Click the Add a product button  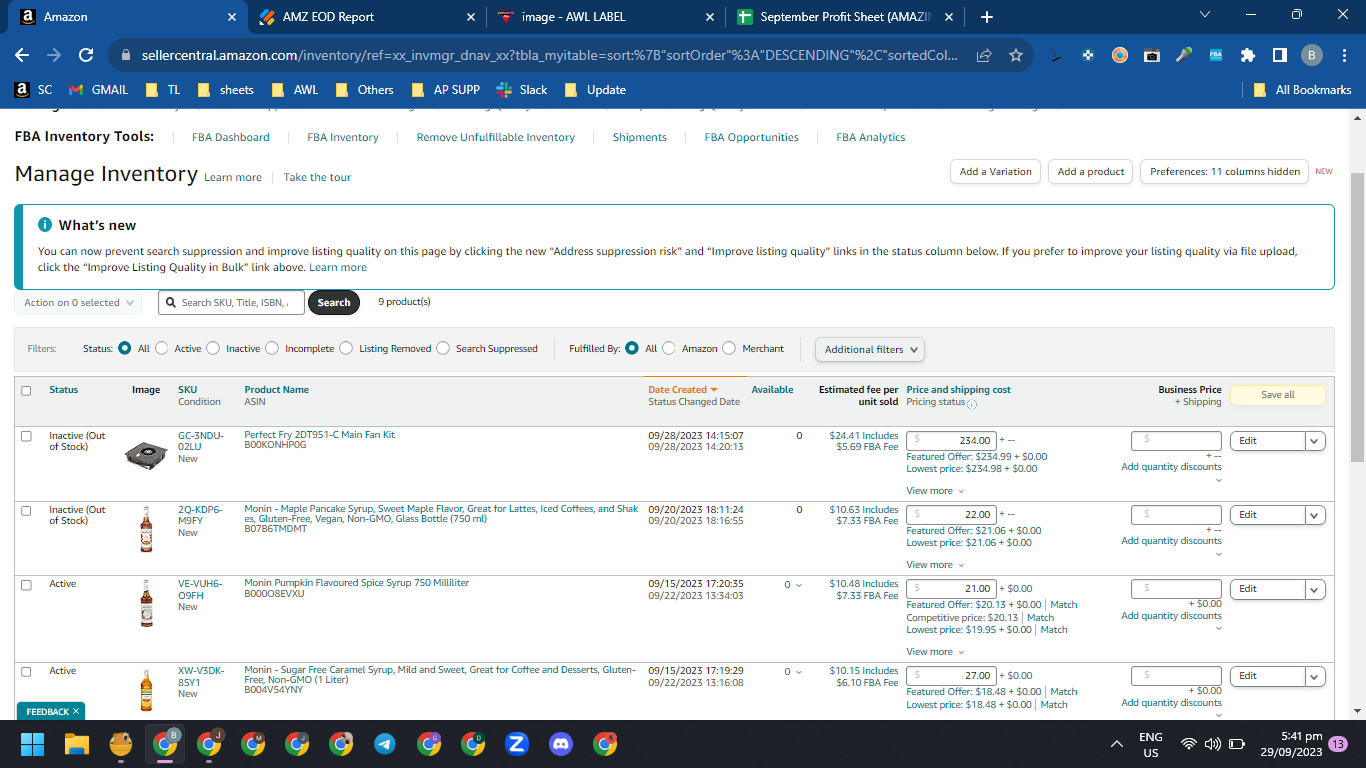point(1091,172)
